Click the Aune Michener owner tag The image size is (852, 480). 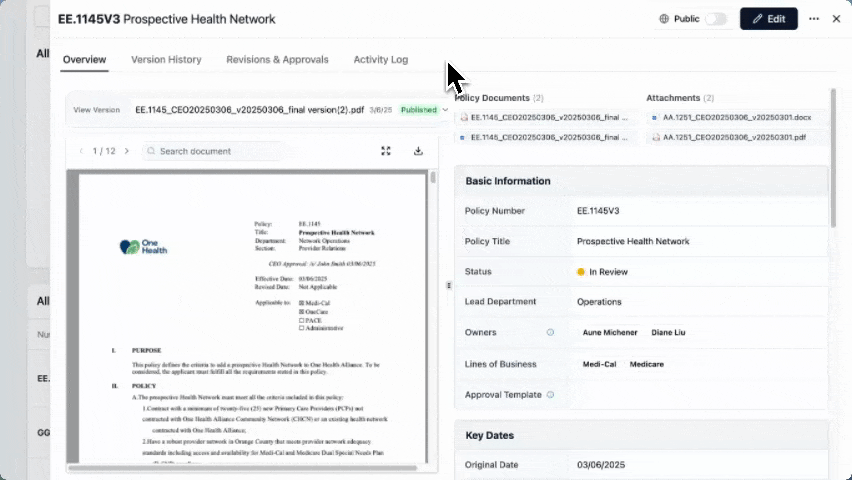click(610, 332)
